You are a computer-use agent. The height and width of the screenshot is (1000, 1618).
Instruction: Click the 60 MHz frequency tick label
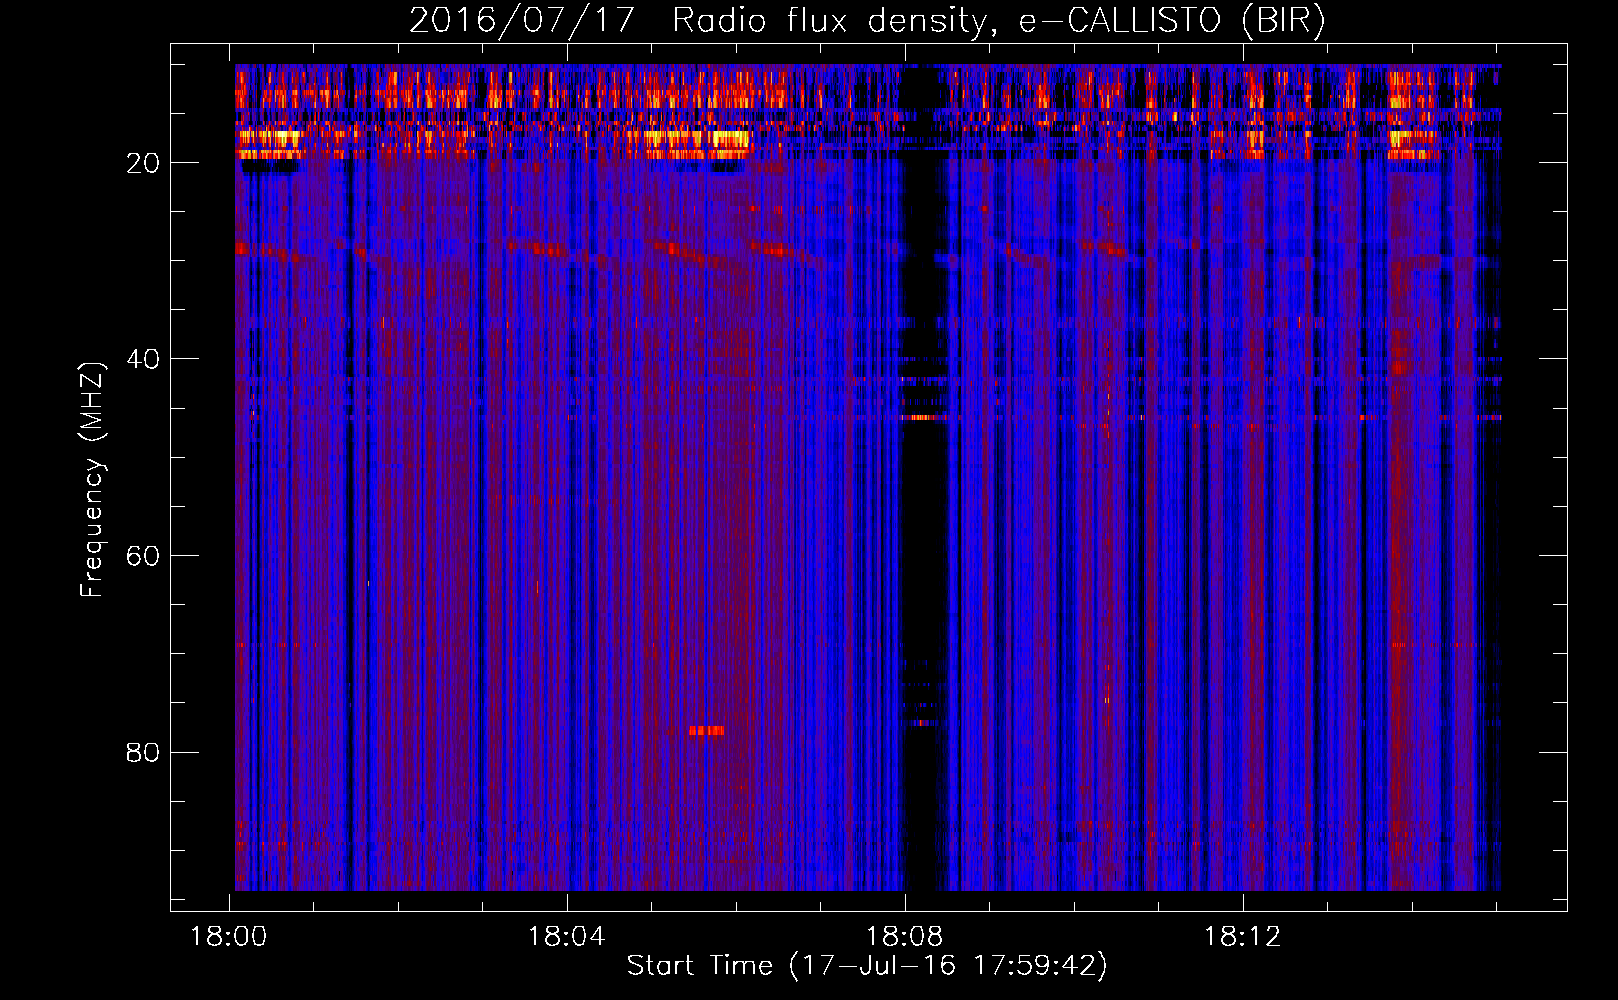tap(143, 556)
